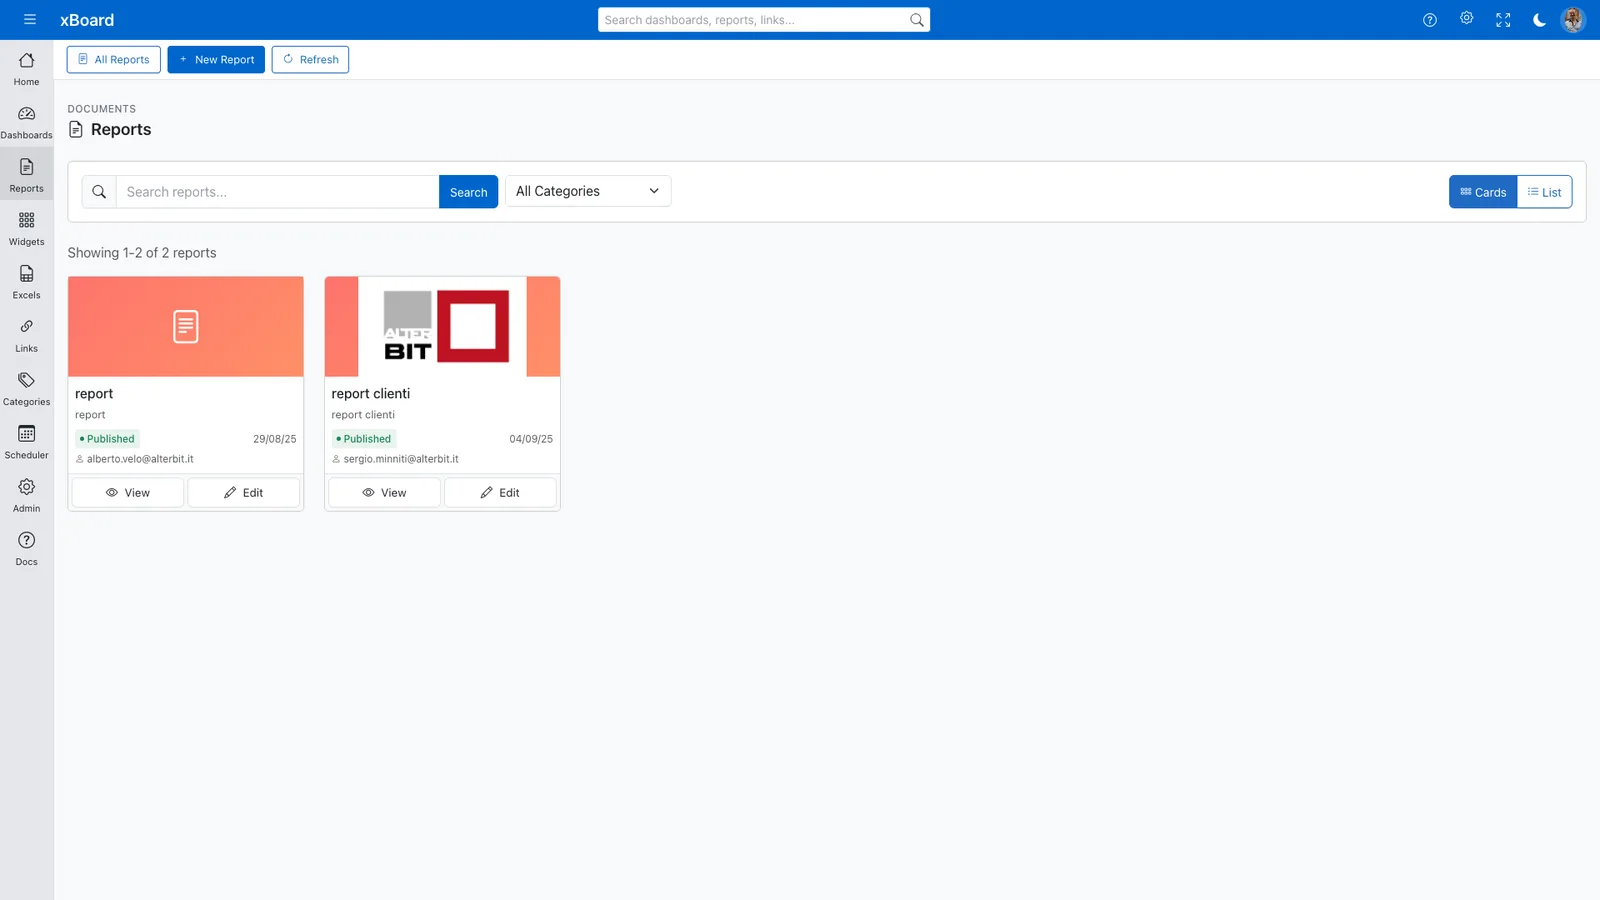Go to Home in sidebar
1600x900 pixels.
27,69
